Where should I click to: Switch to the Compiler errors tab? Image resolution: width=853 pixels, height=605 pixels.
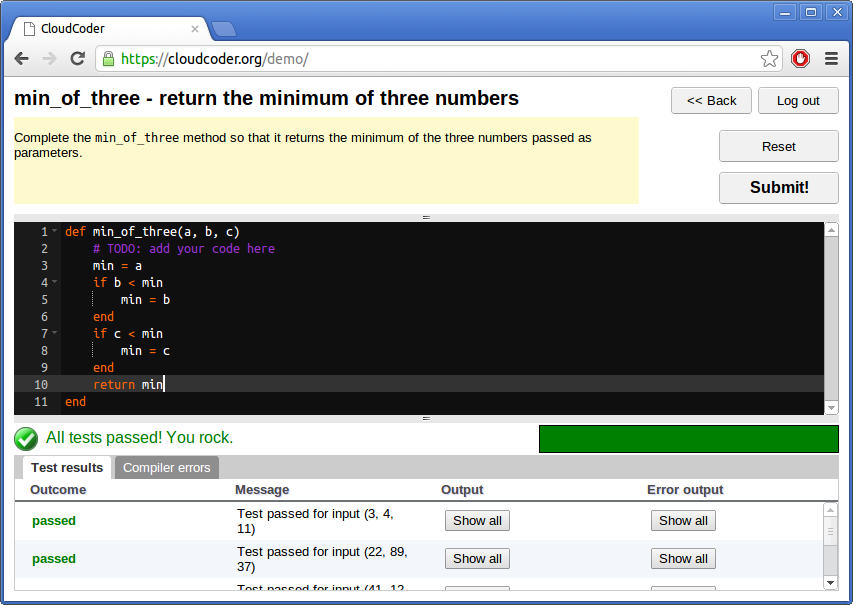click(x=166, y=467)
